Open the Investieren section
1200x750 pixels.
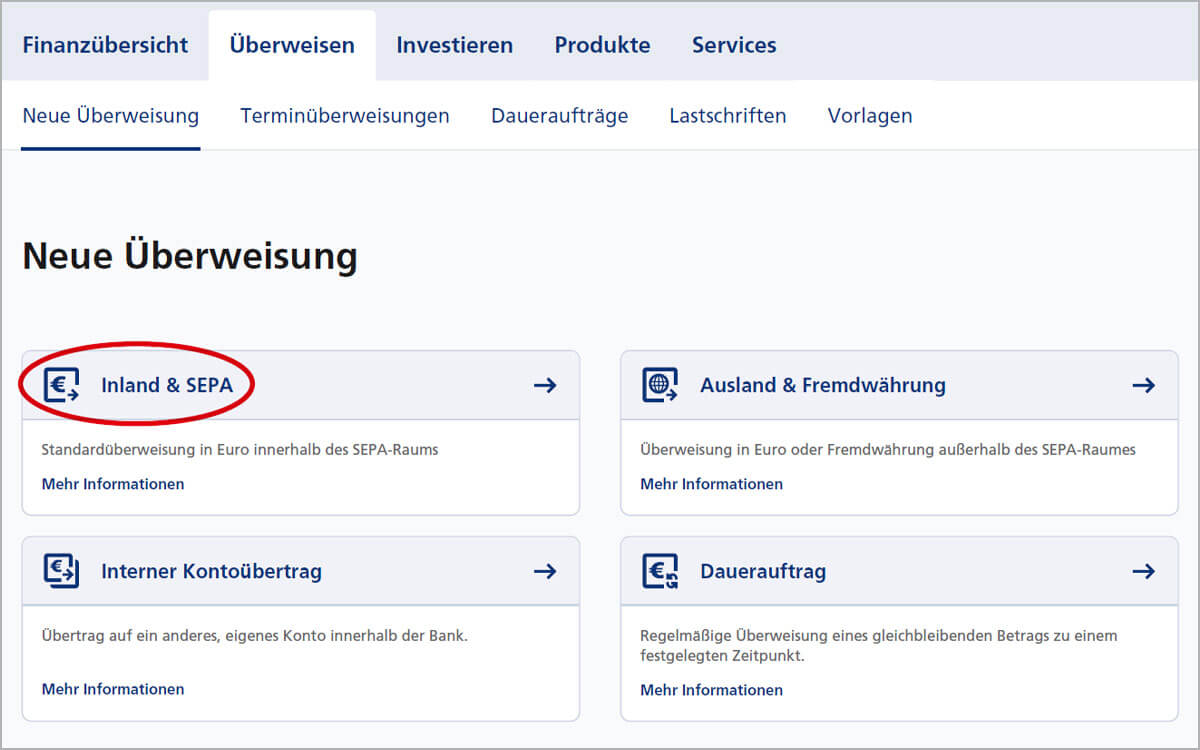pos(454,44)
